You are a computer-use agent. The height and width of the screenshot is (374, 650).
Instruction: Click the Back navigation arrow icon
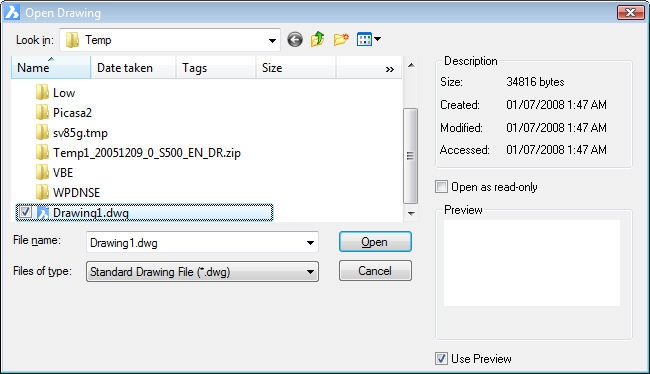[295, 40]
